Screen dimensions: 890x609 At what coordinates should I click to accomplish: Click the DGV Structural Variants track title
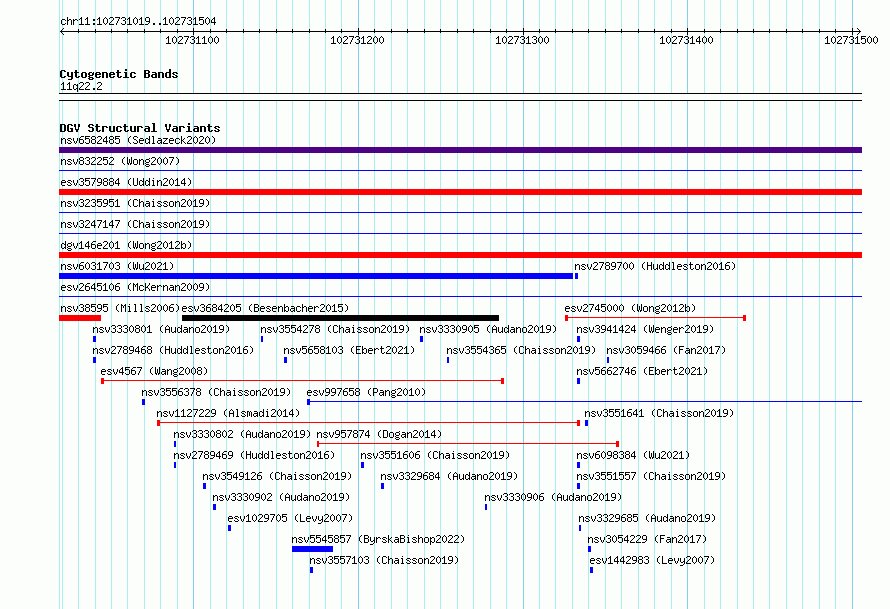click(x=140, y=128)
